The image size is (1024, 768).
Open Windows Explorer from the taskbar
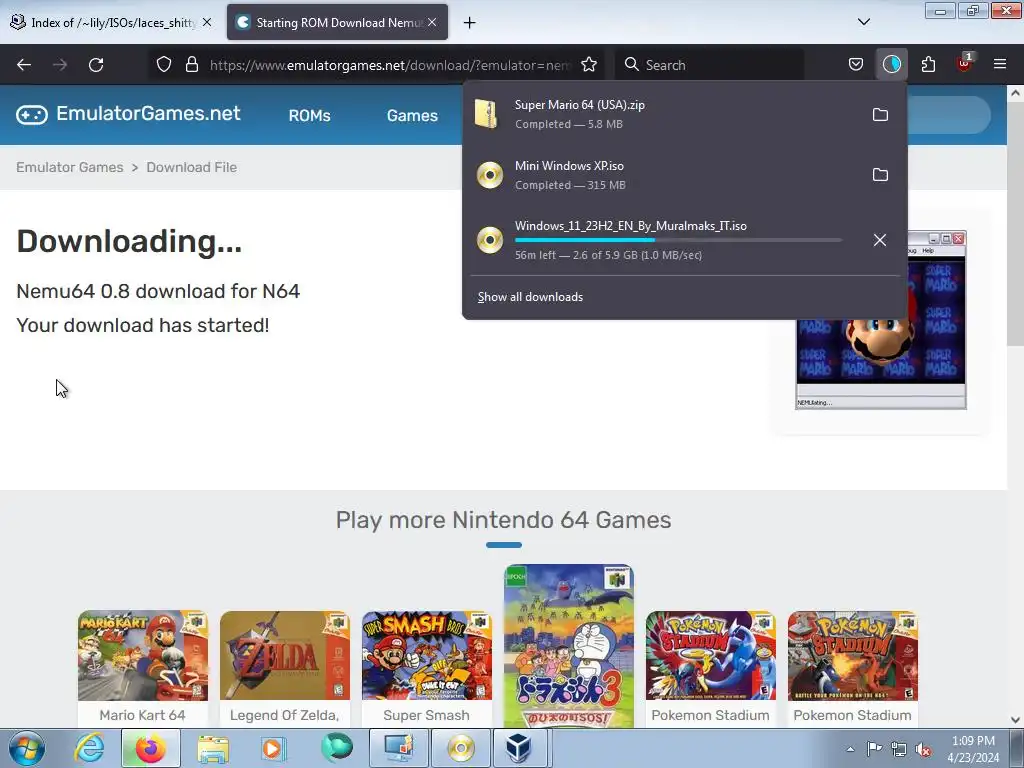click(213, 748)
